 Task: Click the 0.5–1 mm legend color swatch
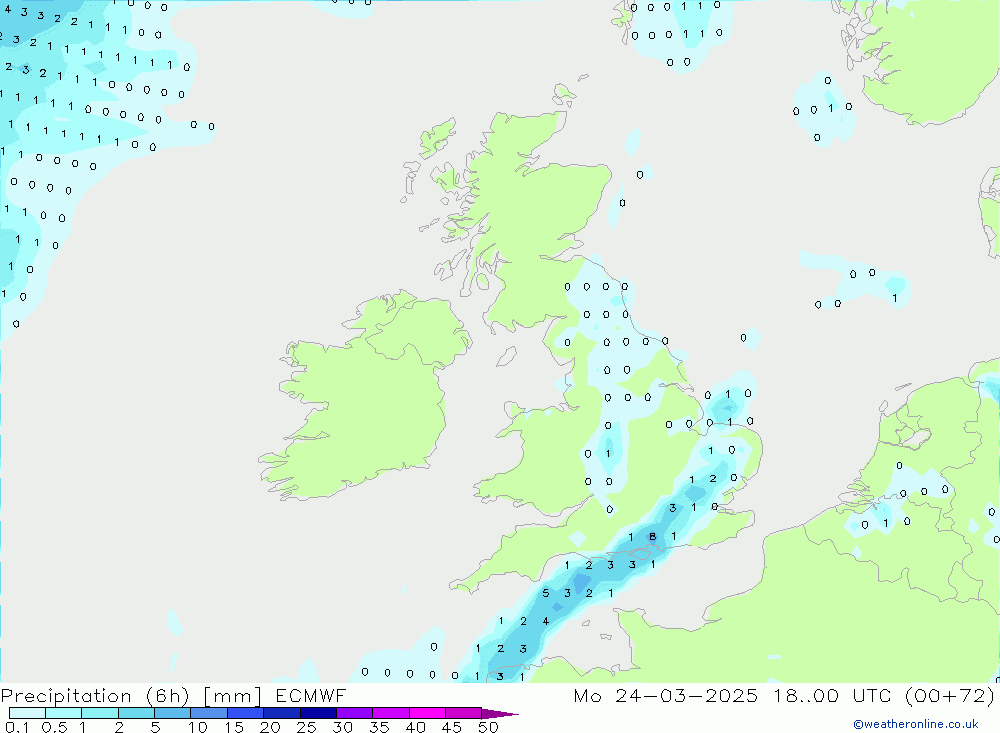(63, 713)
